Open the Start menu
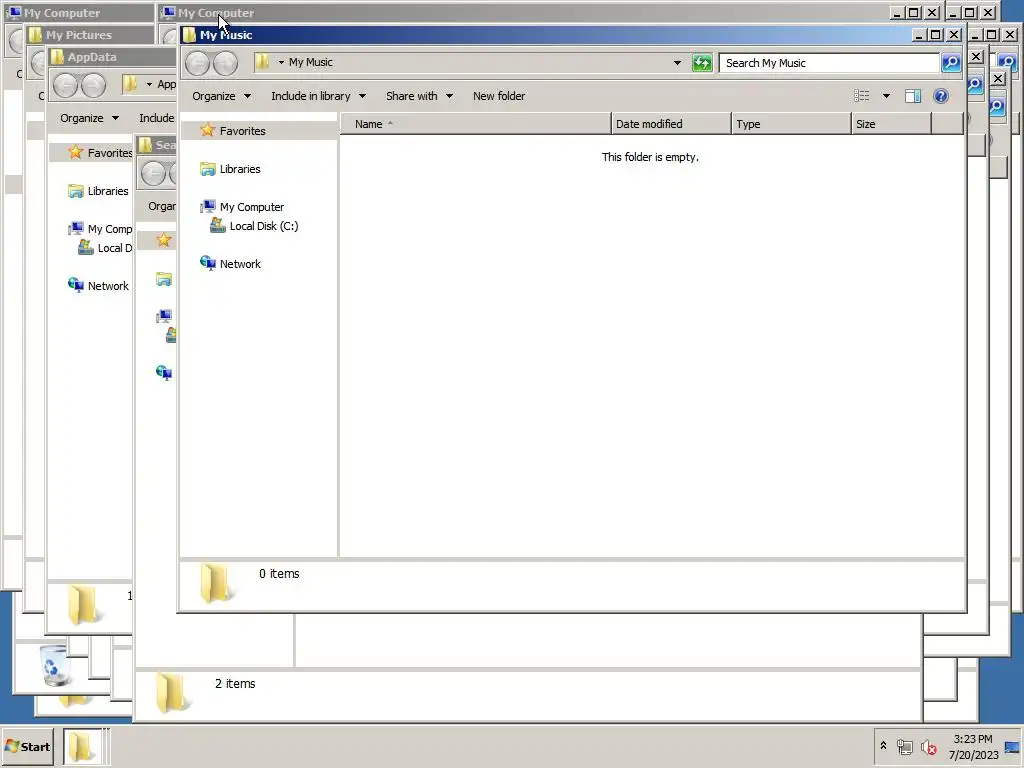The image size is (1024, 768). pos(27,746)
